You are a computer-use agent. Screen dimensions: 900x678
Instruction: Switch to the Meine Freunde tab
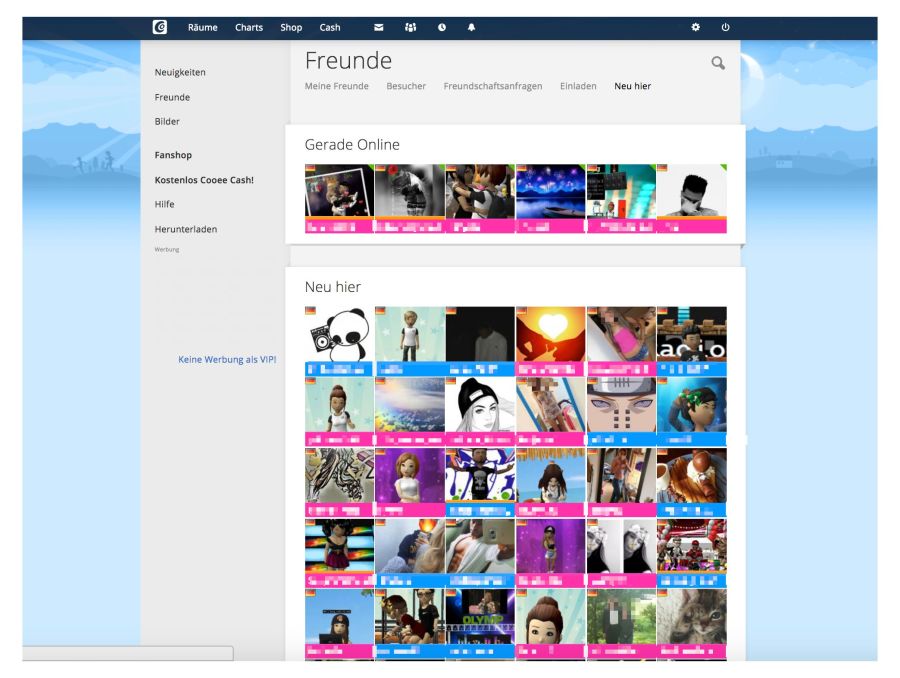[336, 86]
